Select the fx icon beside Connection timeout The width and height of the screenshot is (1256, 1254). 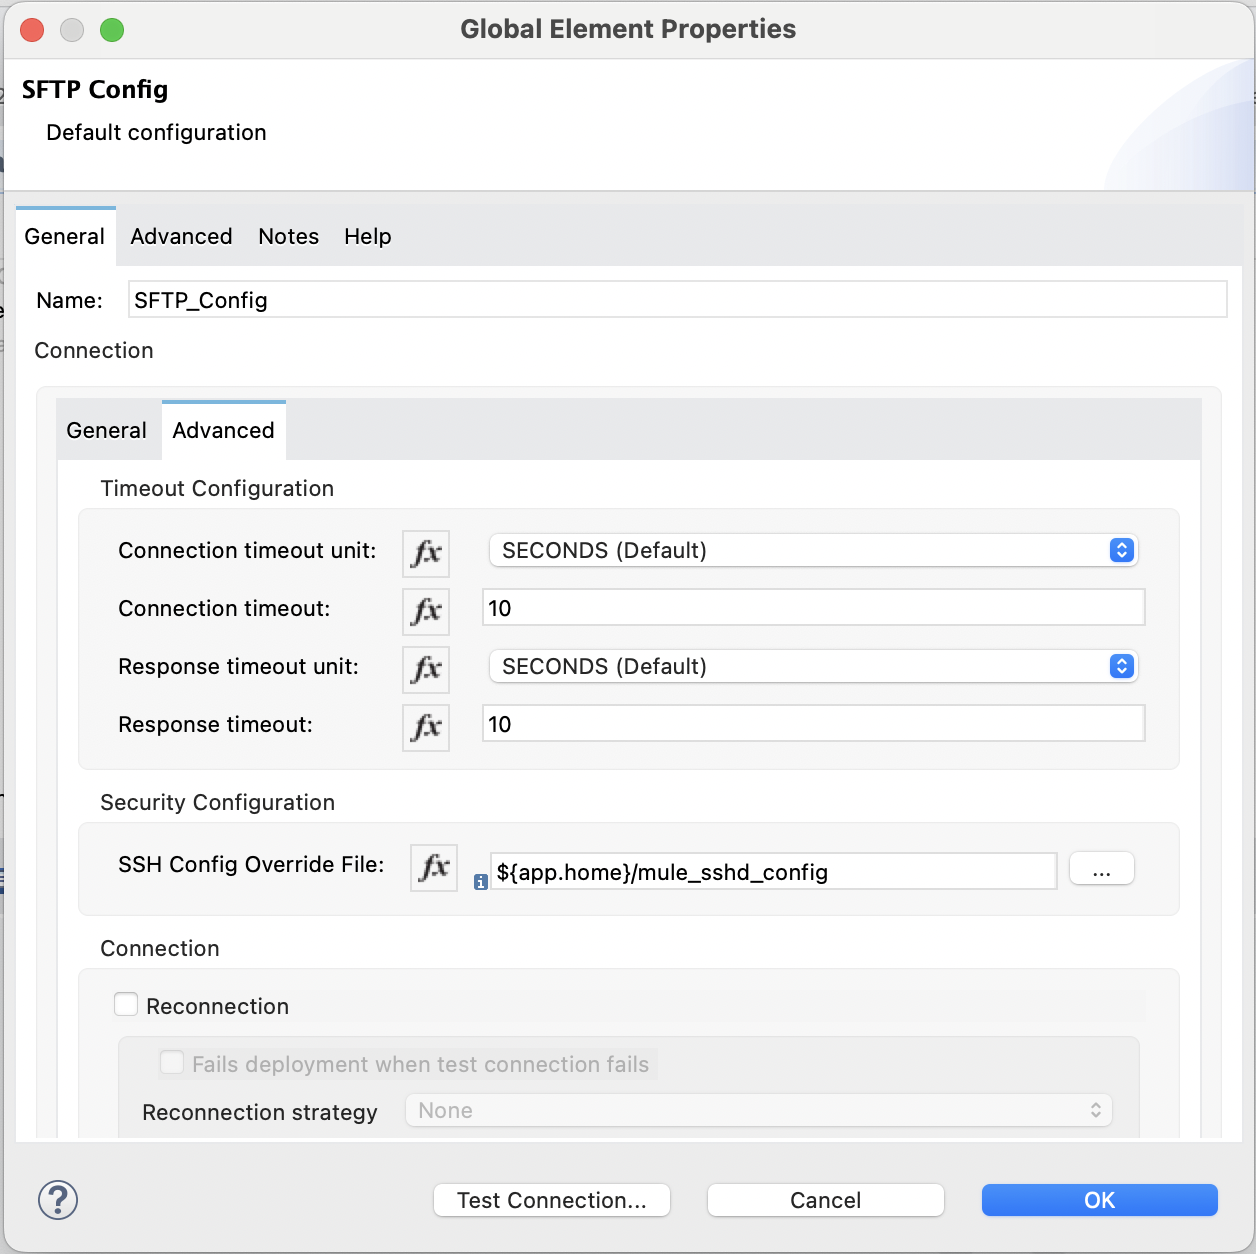coord(425,611)
